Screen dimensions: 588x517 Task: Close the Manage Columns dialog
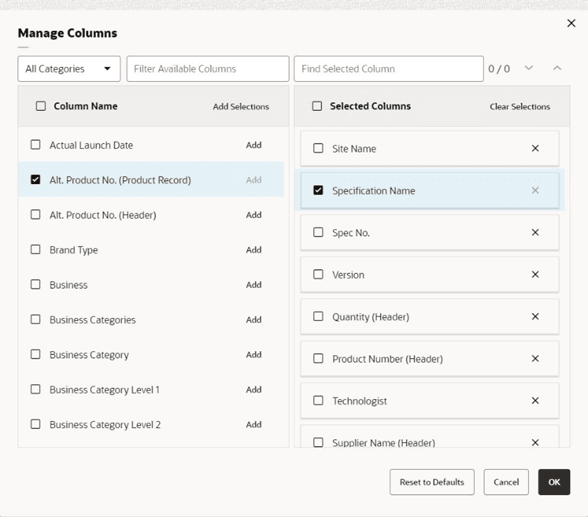pos(571,23)
